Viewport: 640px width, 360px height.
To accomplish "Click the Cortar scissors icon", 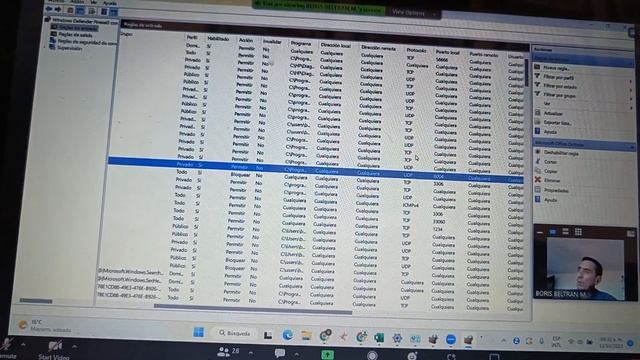I will [x=538, y=161].
